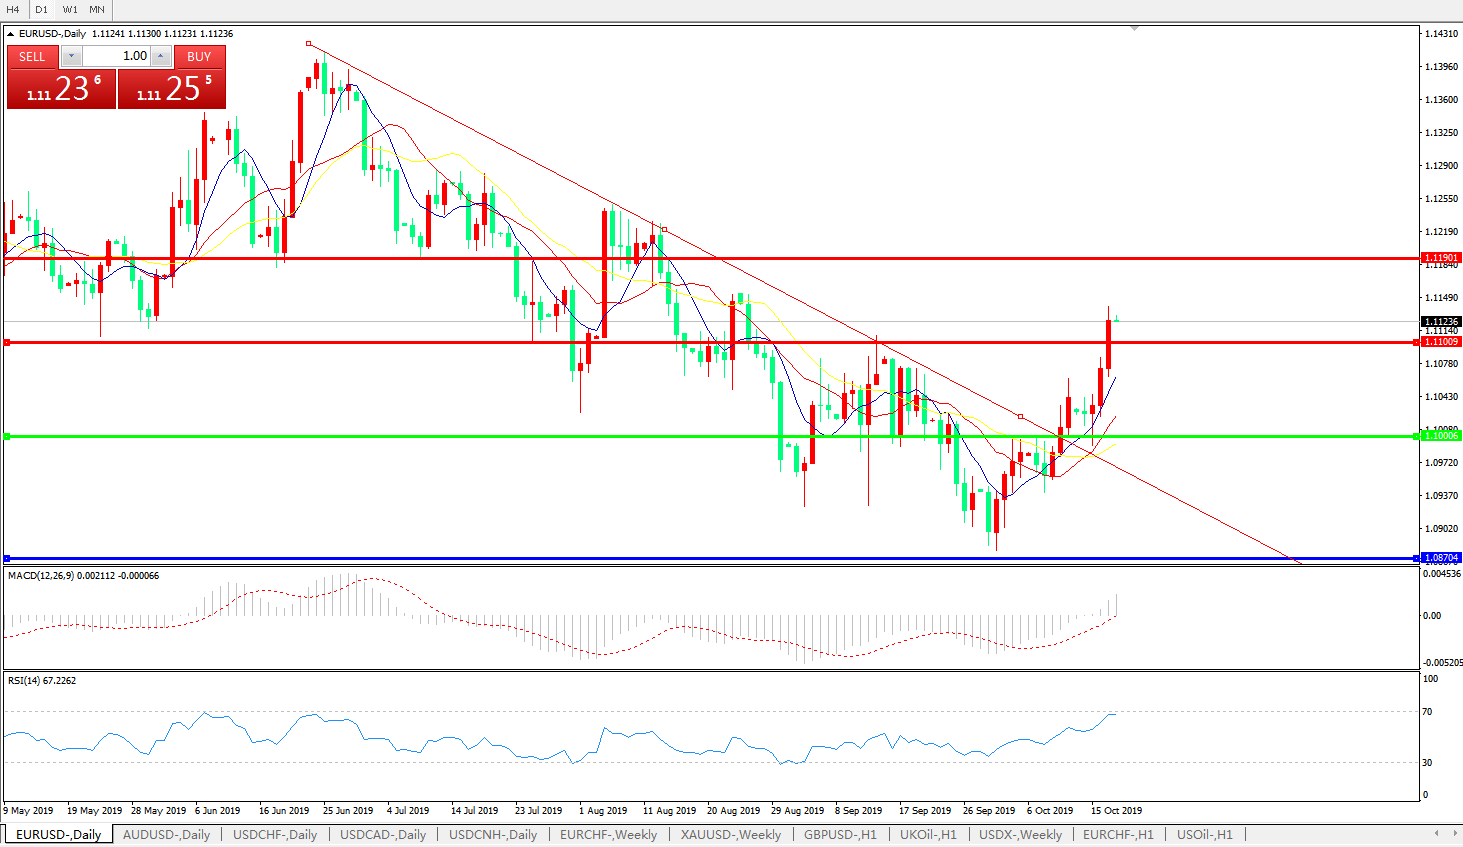
Task: Decrease trade volume with down arrow
Action: point(72,57)
